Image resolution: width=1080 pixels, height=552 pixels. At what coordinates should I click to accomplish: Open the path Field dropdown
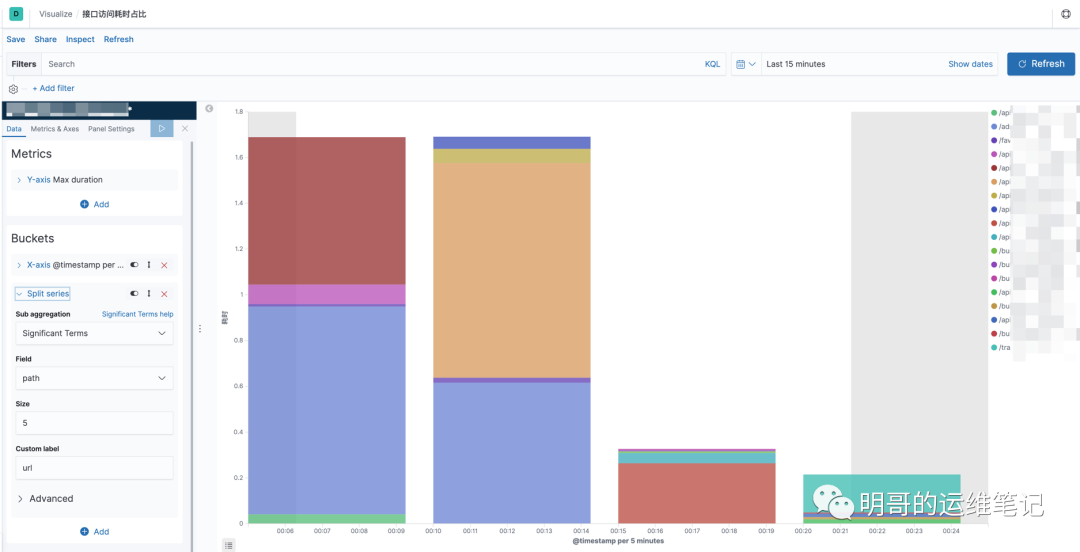[x=94, y=378]
